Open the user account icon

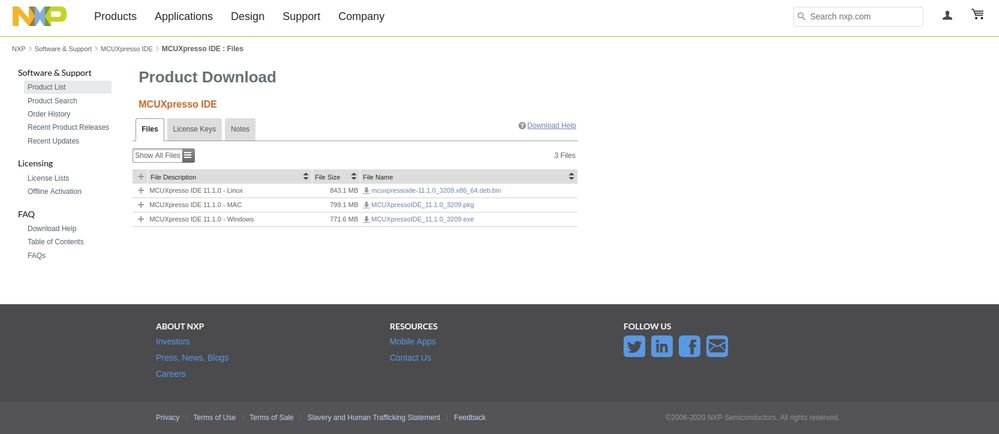pyautogui.click(x=947, y=15)
